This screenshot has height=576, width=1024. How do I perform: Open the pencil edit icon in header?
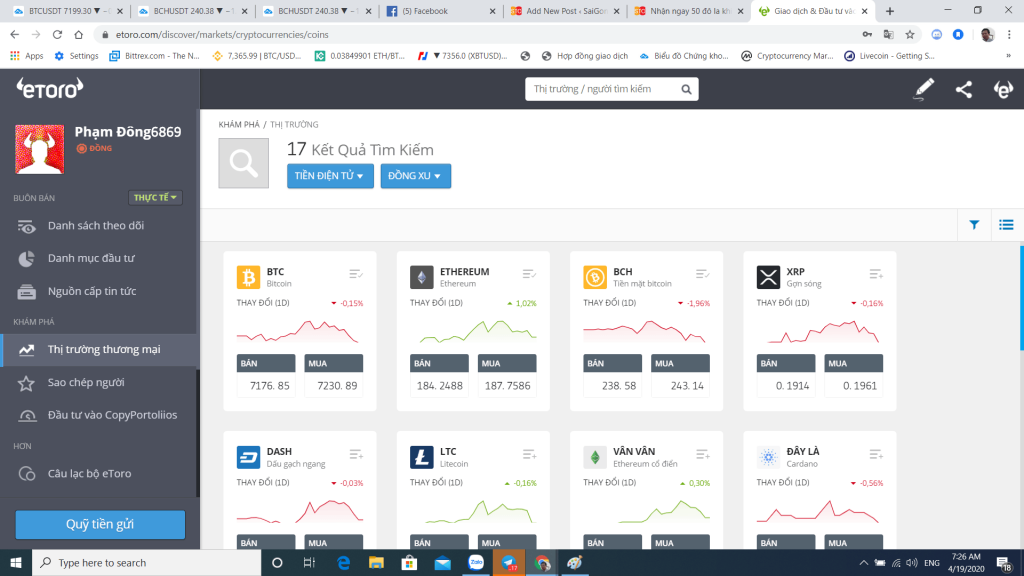(x=924, y=90)
